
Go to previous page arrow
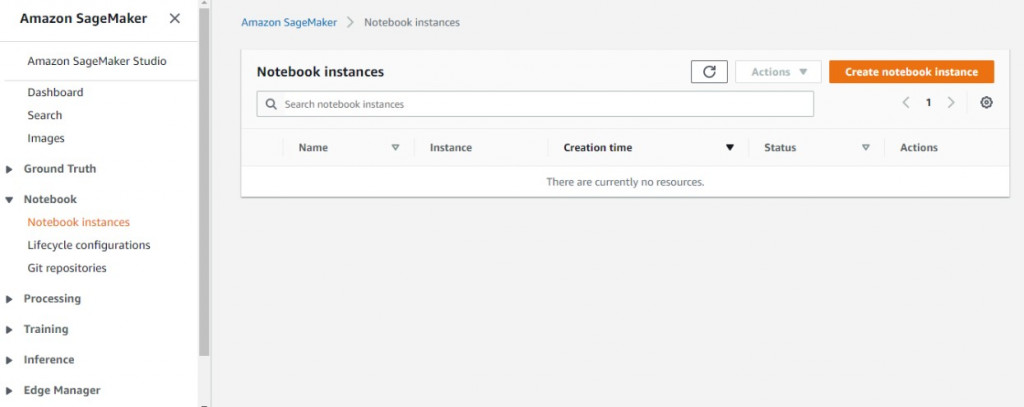(x=906, y=103)
